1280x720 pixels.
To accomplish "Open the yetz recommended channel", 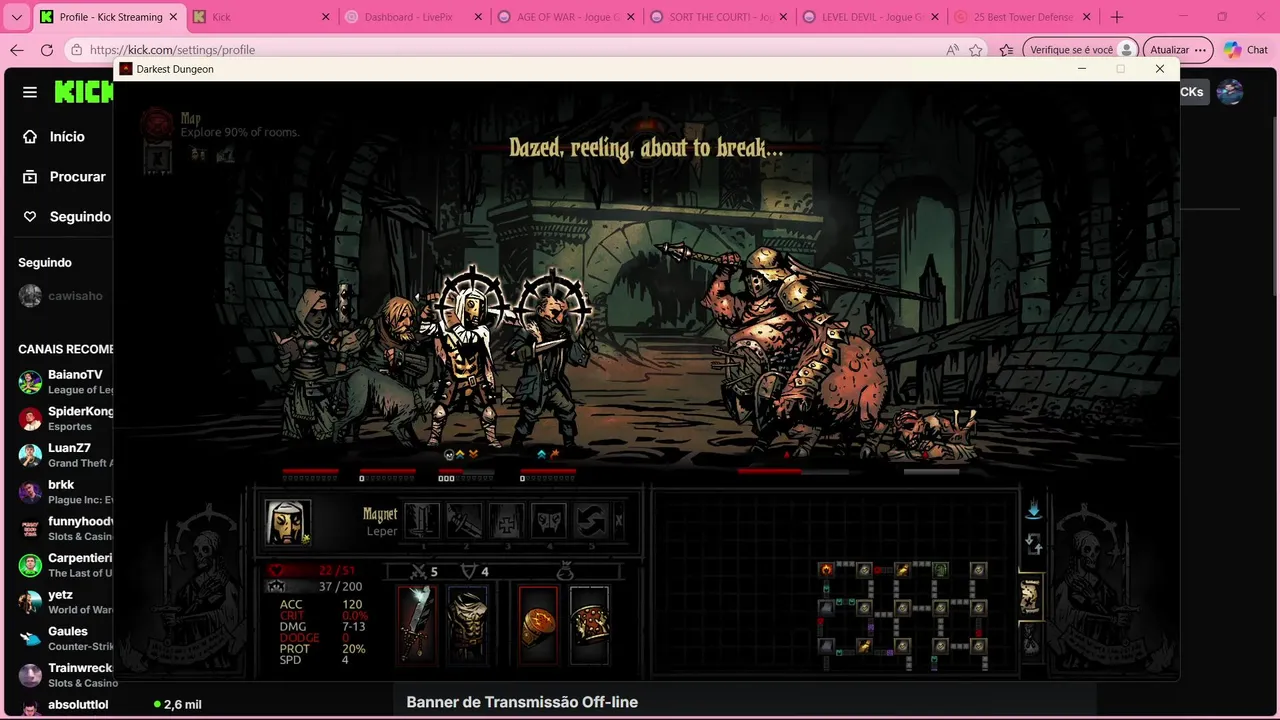I will (64, 602).
